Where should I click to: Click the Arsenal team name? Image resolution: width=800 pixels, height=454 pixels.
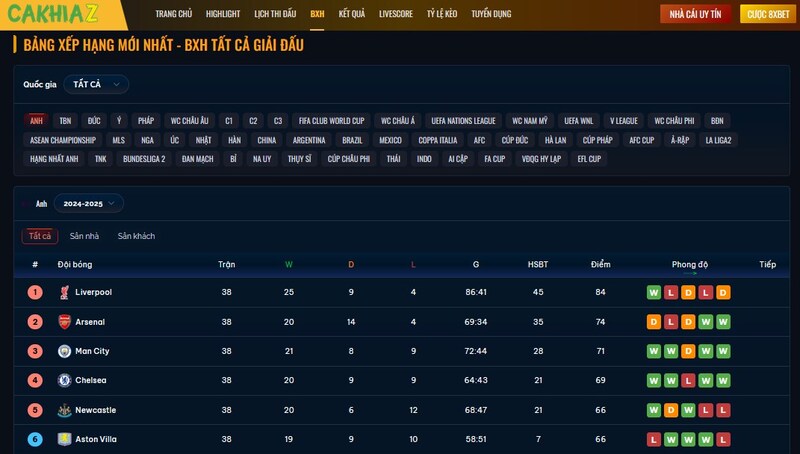(90, 322)
